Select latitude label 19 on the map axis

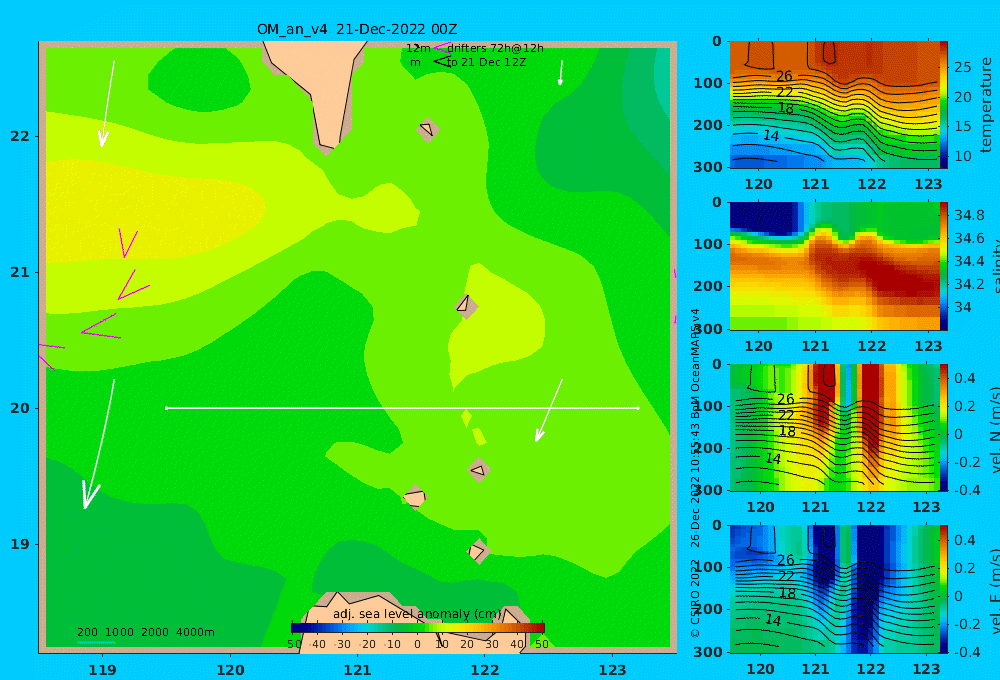pos(20,544)
